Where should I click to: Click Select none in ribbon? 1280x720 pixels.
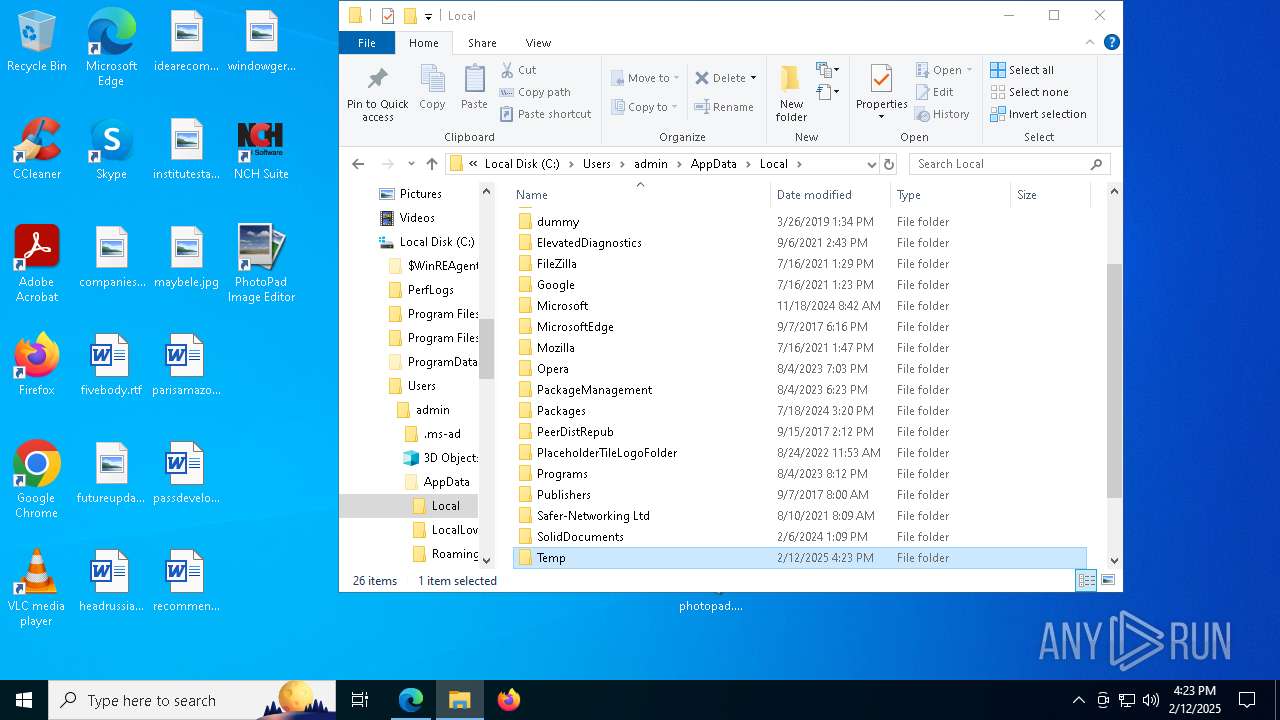[x=1029, y=92]
